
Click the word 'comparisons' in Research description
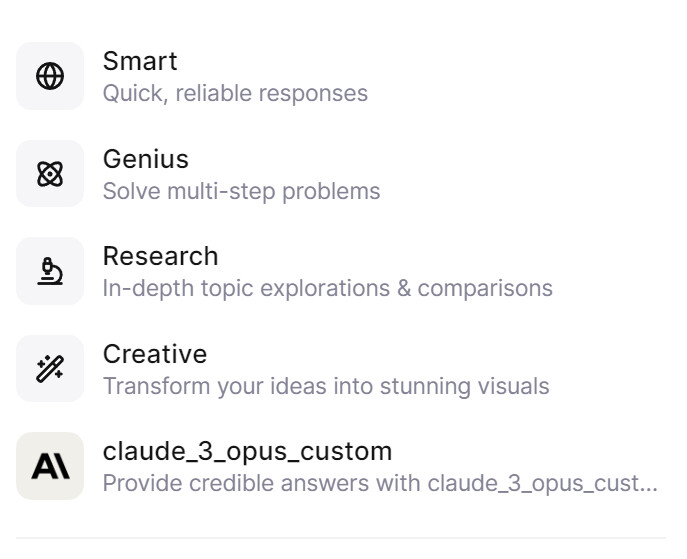pyautogui.click(x=485, y=289)
